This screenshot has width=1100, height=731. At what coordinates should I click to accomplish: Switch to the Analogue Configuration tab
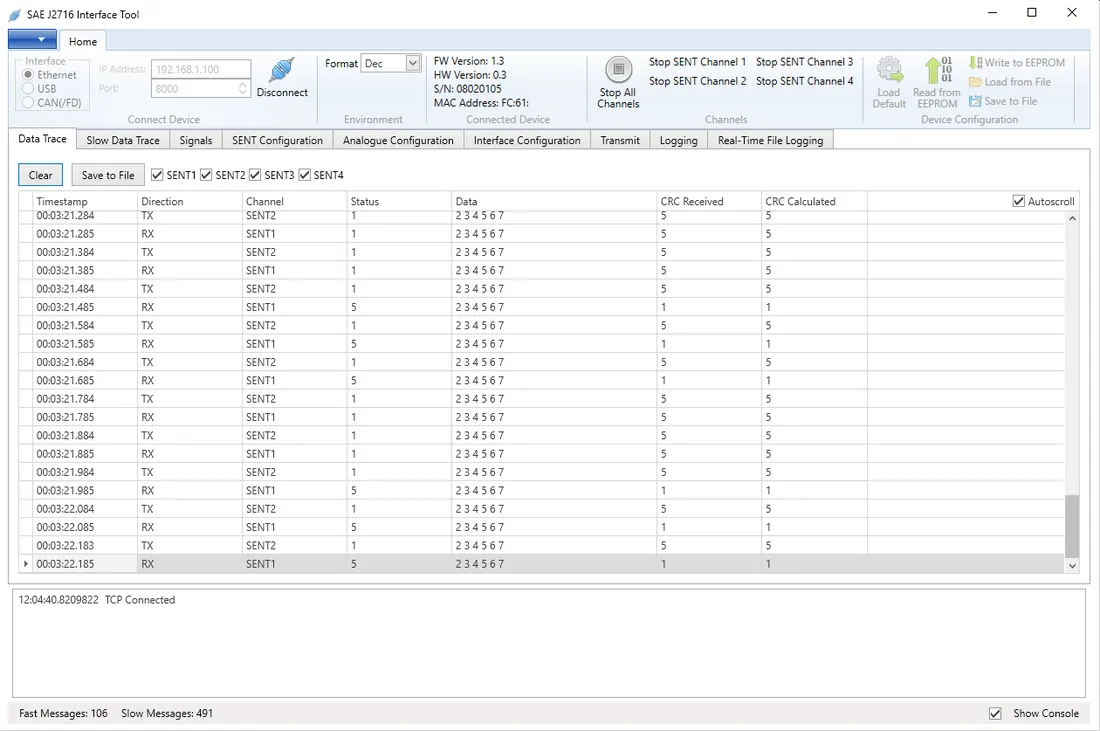pos(398,140)
